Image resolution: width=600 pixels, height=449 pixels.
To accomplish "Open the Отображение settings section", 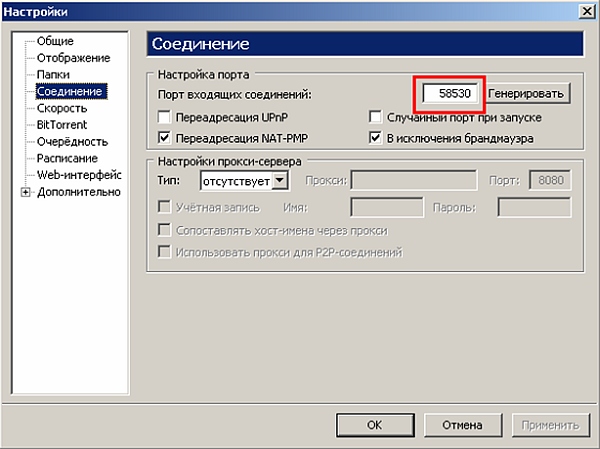I will [72, 57].
